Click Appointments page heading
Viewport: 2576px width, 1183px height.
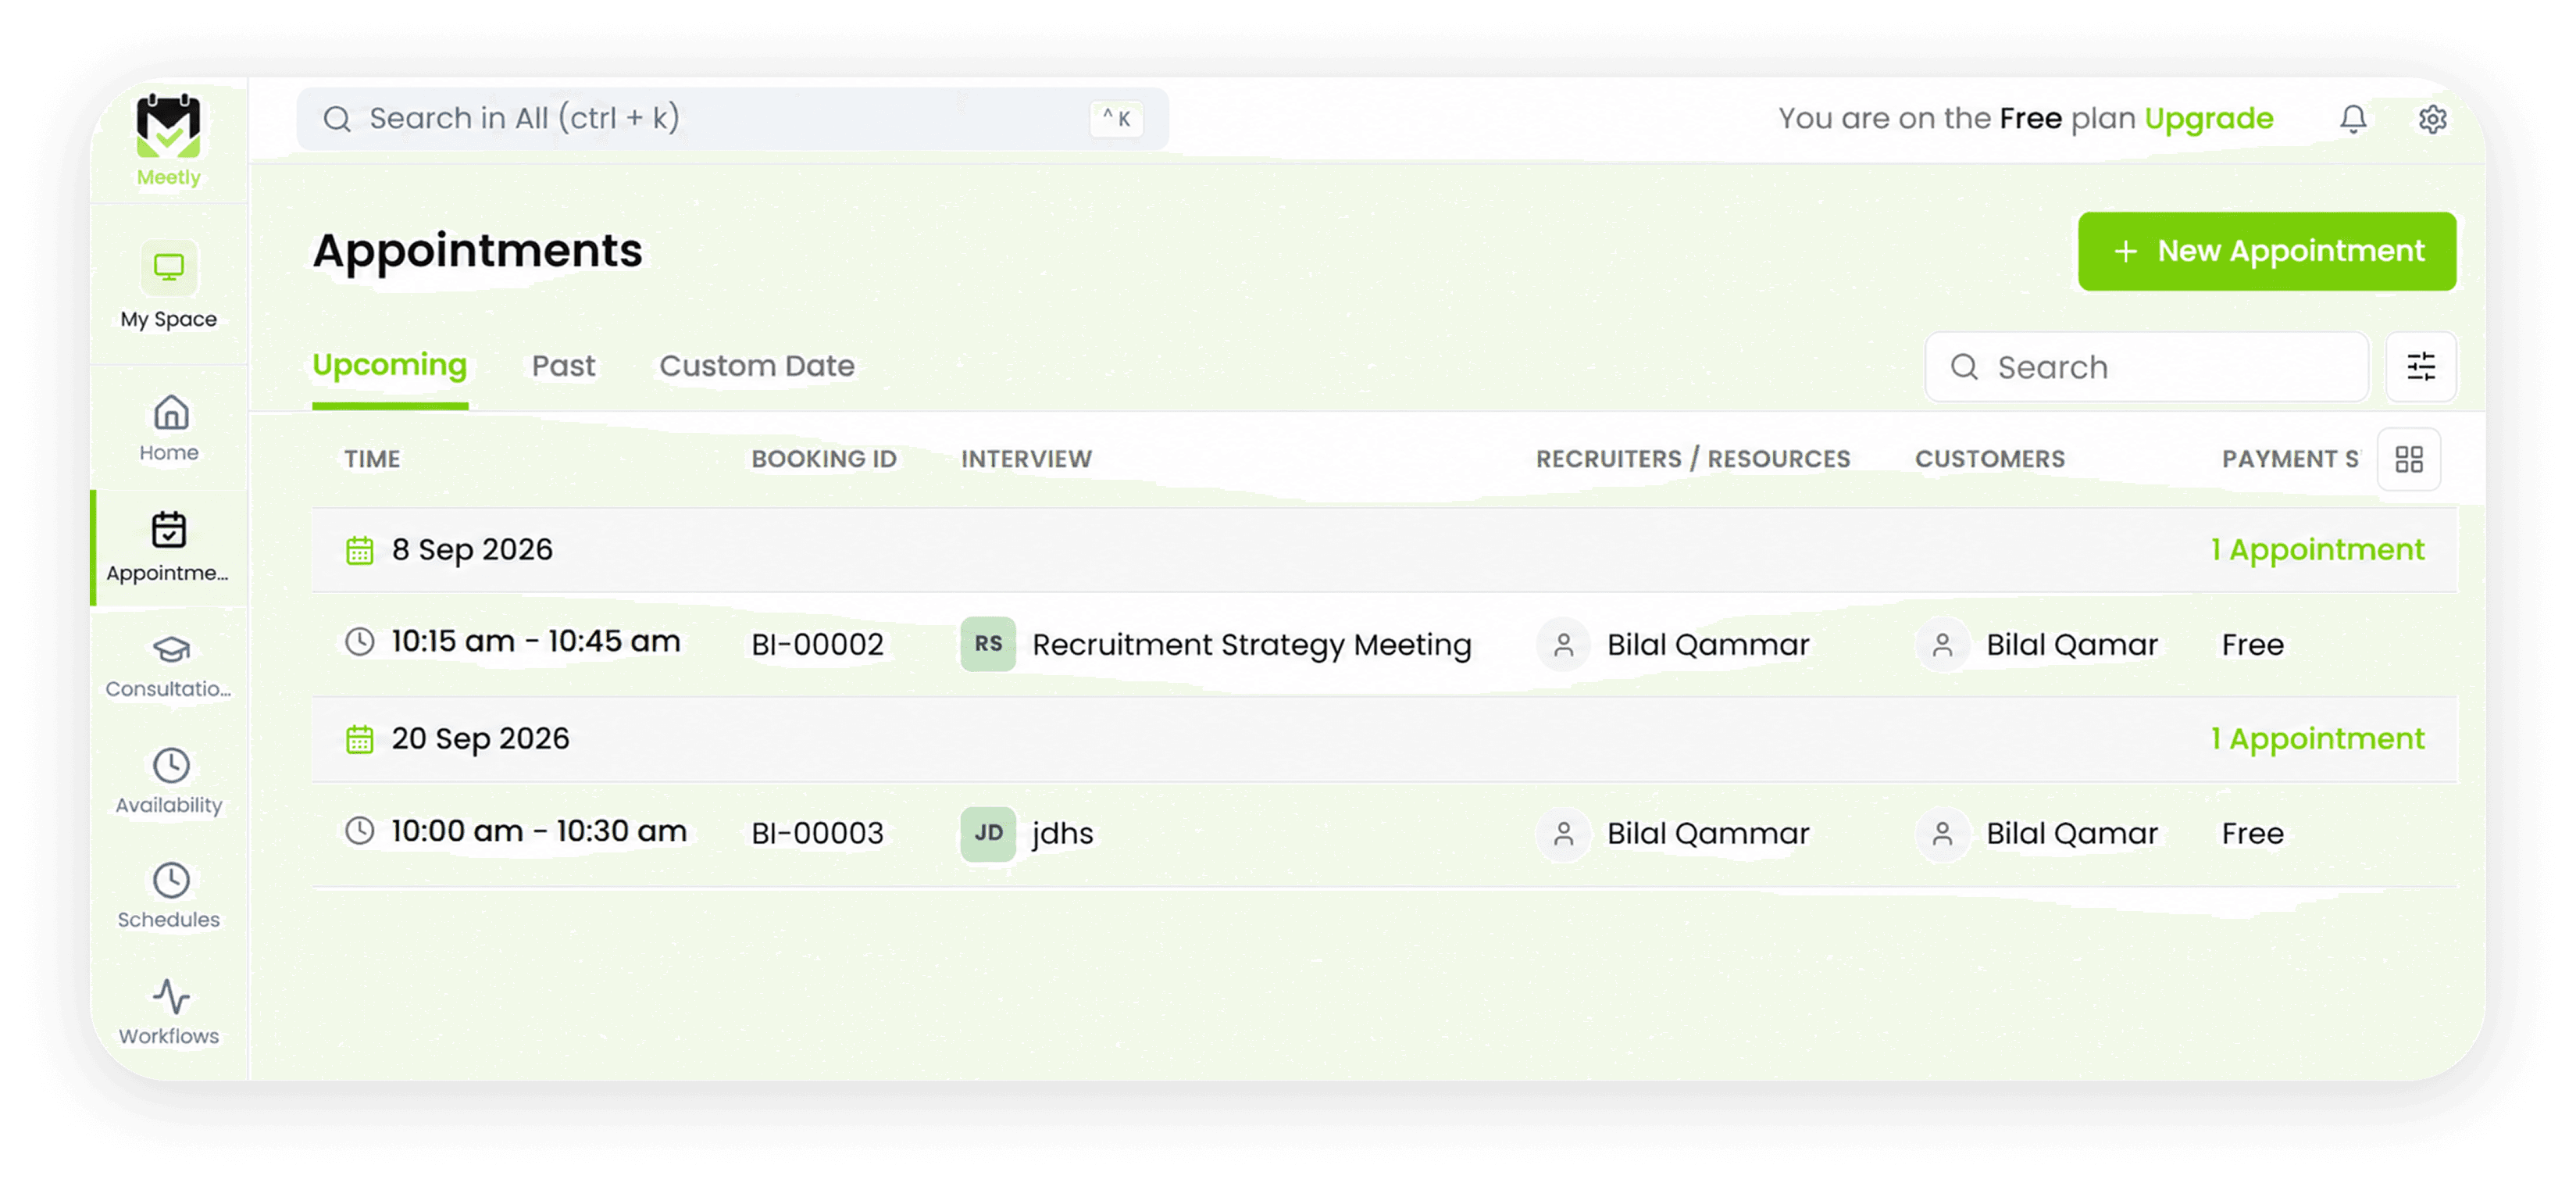click(x=477, y=251)
